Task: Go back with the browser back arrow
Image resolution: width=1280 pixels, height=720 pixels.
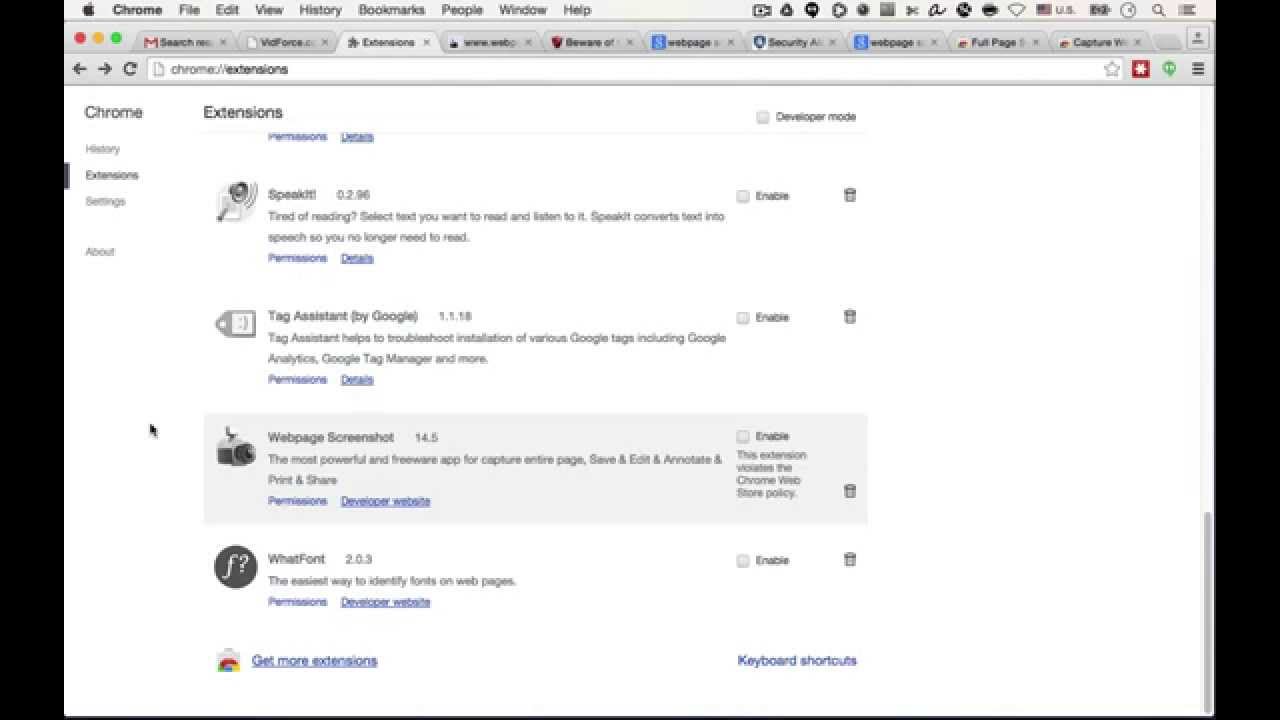Action: click(x=80, y=69)
